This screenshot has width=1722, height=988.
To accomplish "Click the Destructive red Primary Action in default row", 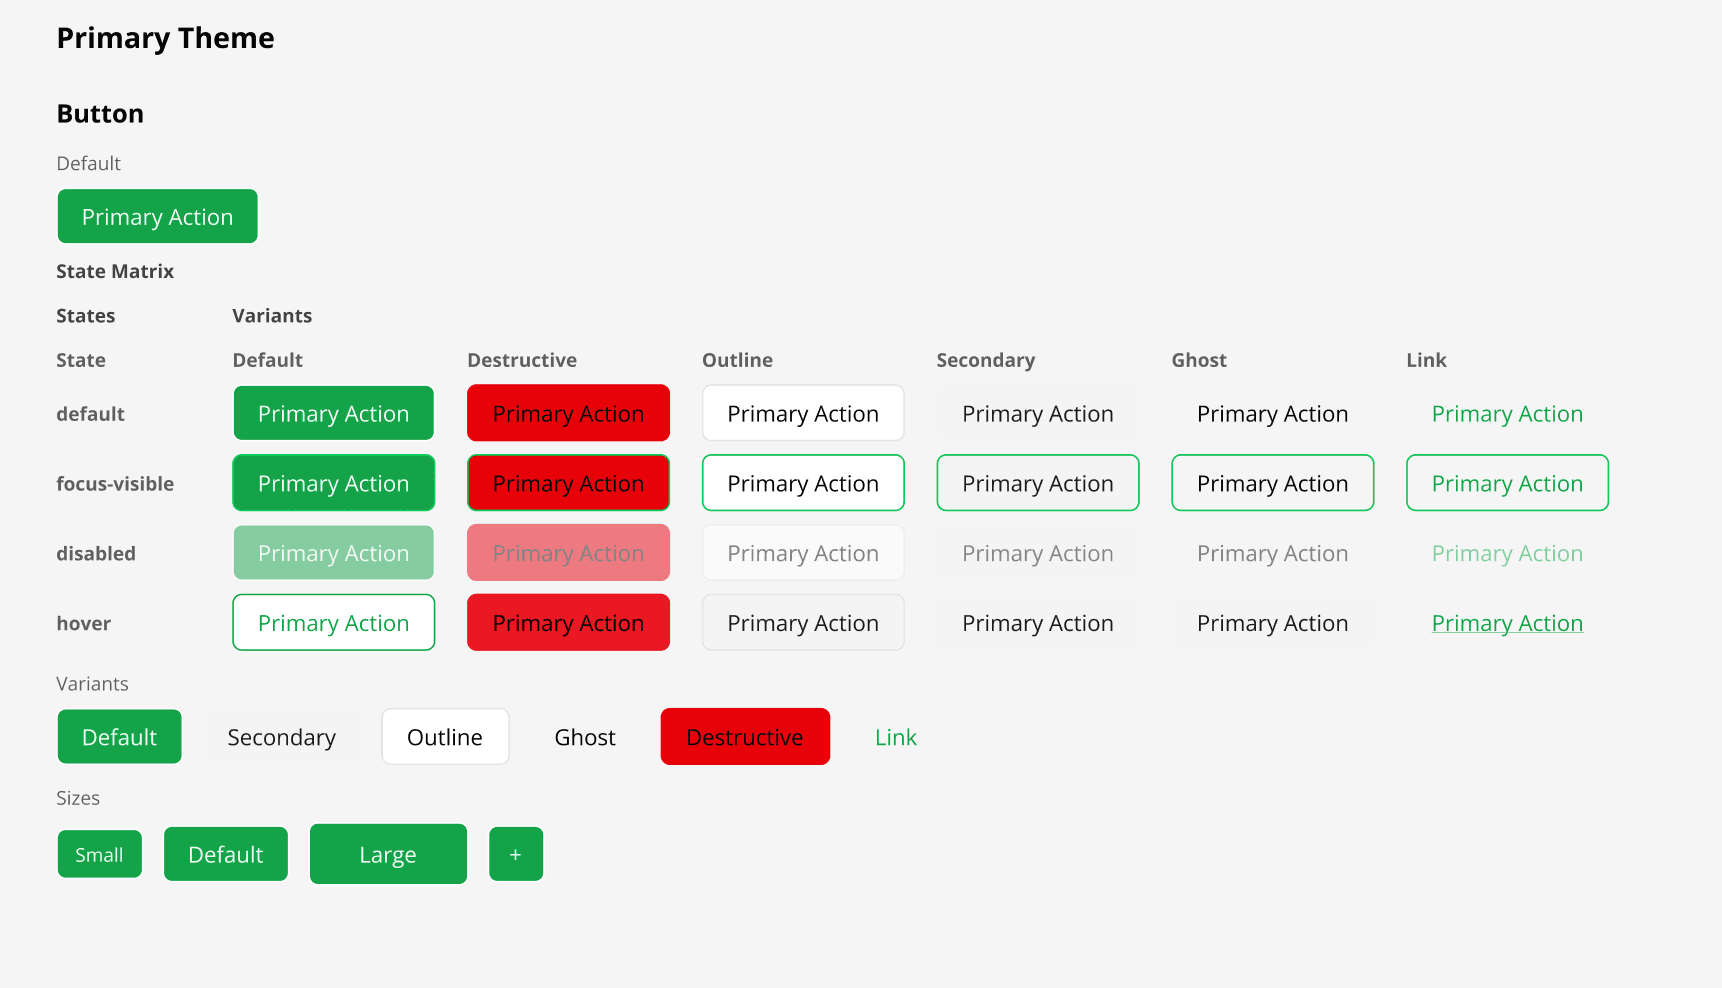I will [568, 413].
